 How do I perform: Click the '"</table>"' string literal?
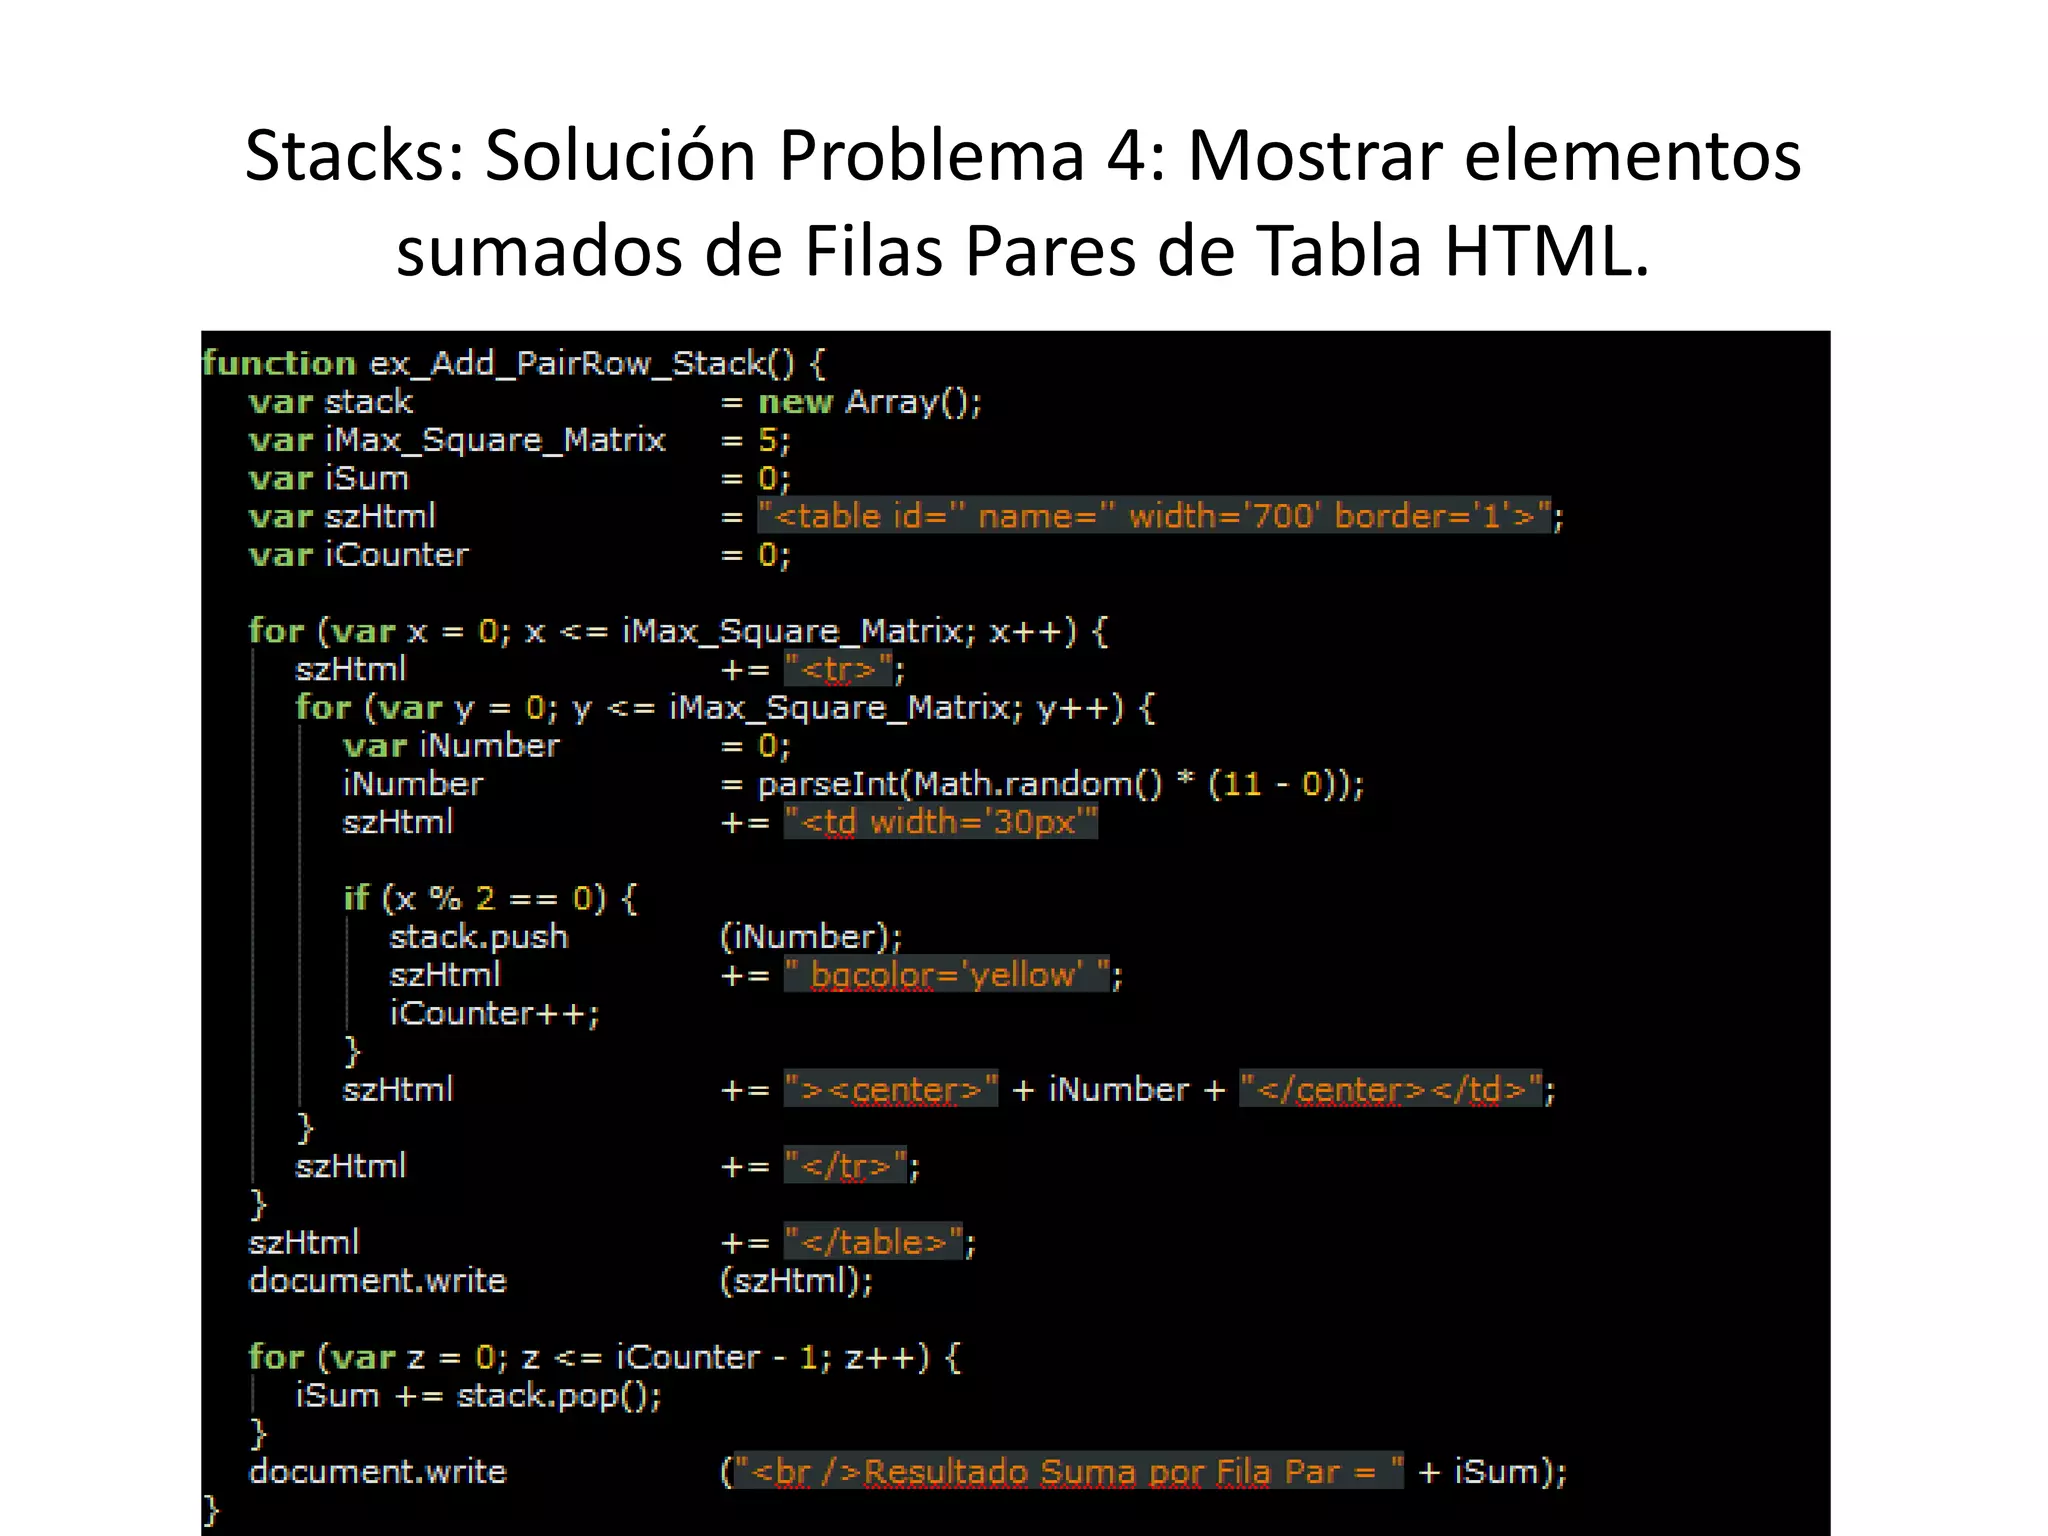tap(873, 1243)
